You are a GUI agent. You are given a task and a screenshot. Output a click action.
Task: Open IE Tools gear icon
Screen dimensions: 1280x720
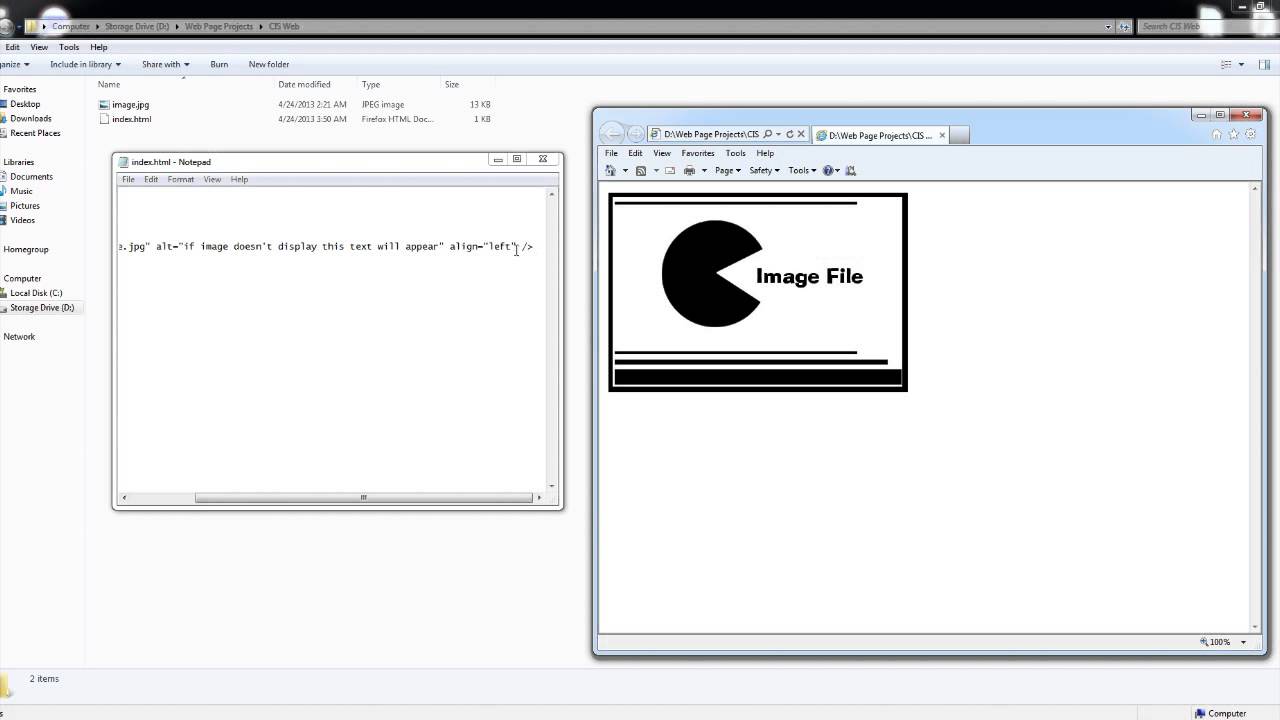pos(1250,134)
